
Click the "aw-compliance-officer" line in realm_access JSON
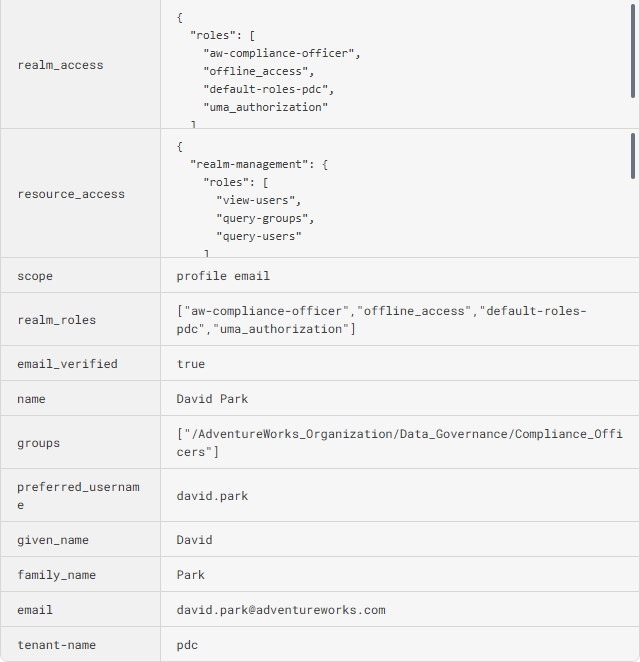pyautogui.click(x=281, y=53)
